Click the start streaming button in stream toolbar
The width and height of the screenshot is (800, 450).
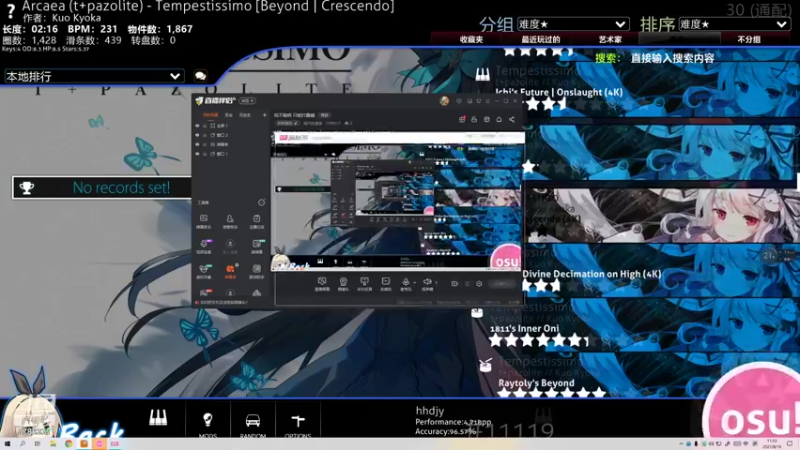click(x=502, y=284)
